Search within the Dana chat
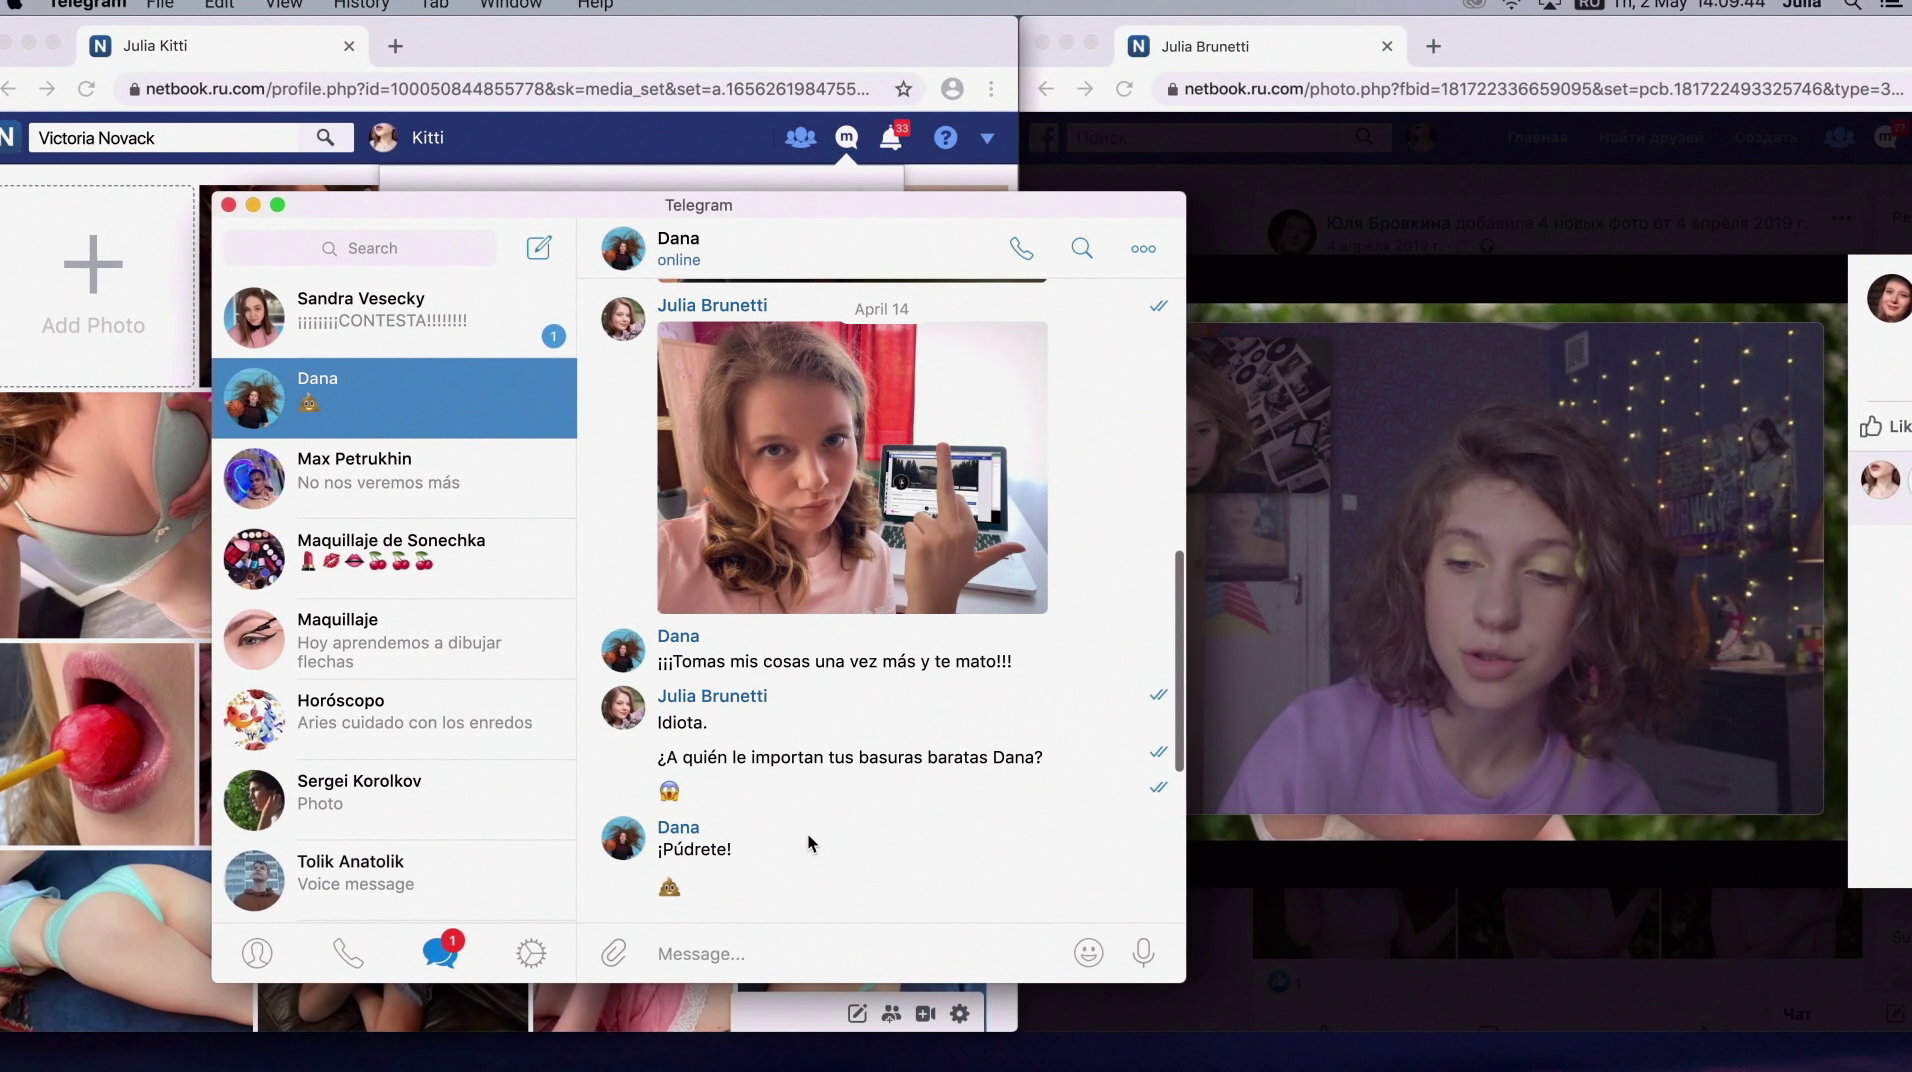1912x1072 pixels. [x=1082, y=249]
